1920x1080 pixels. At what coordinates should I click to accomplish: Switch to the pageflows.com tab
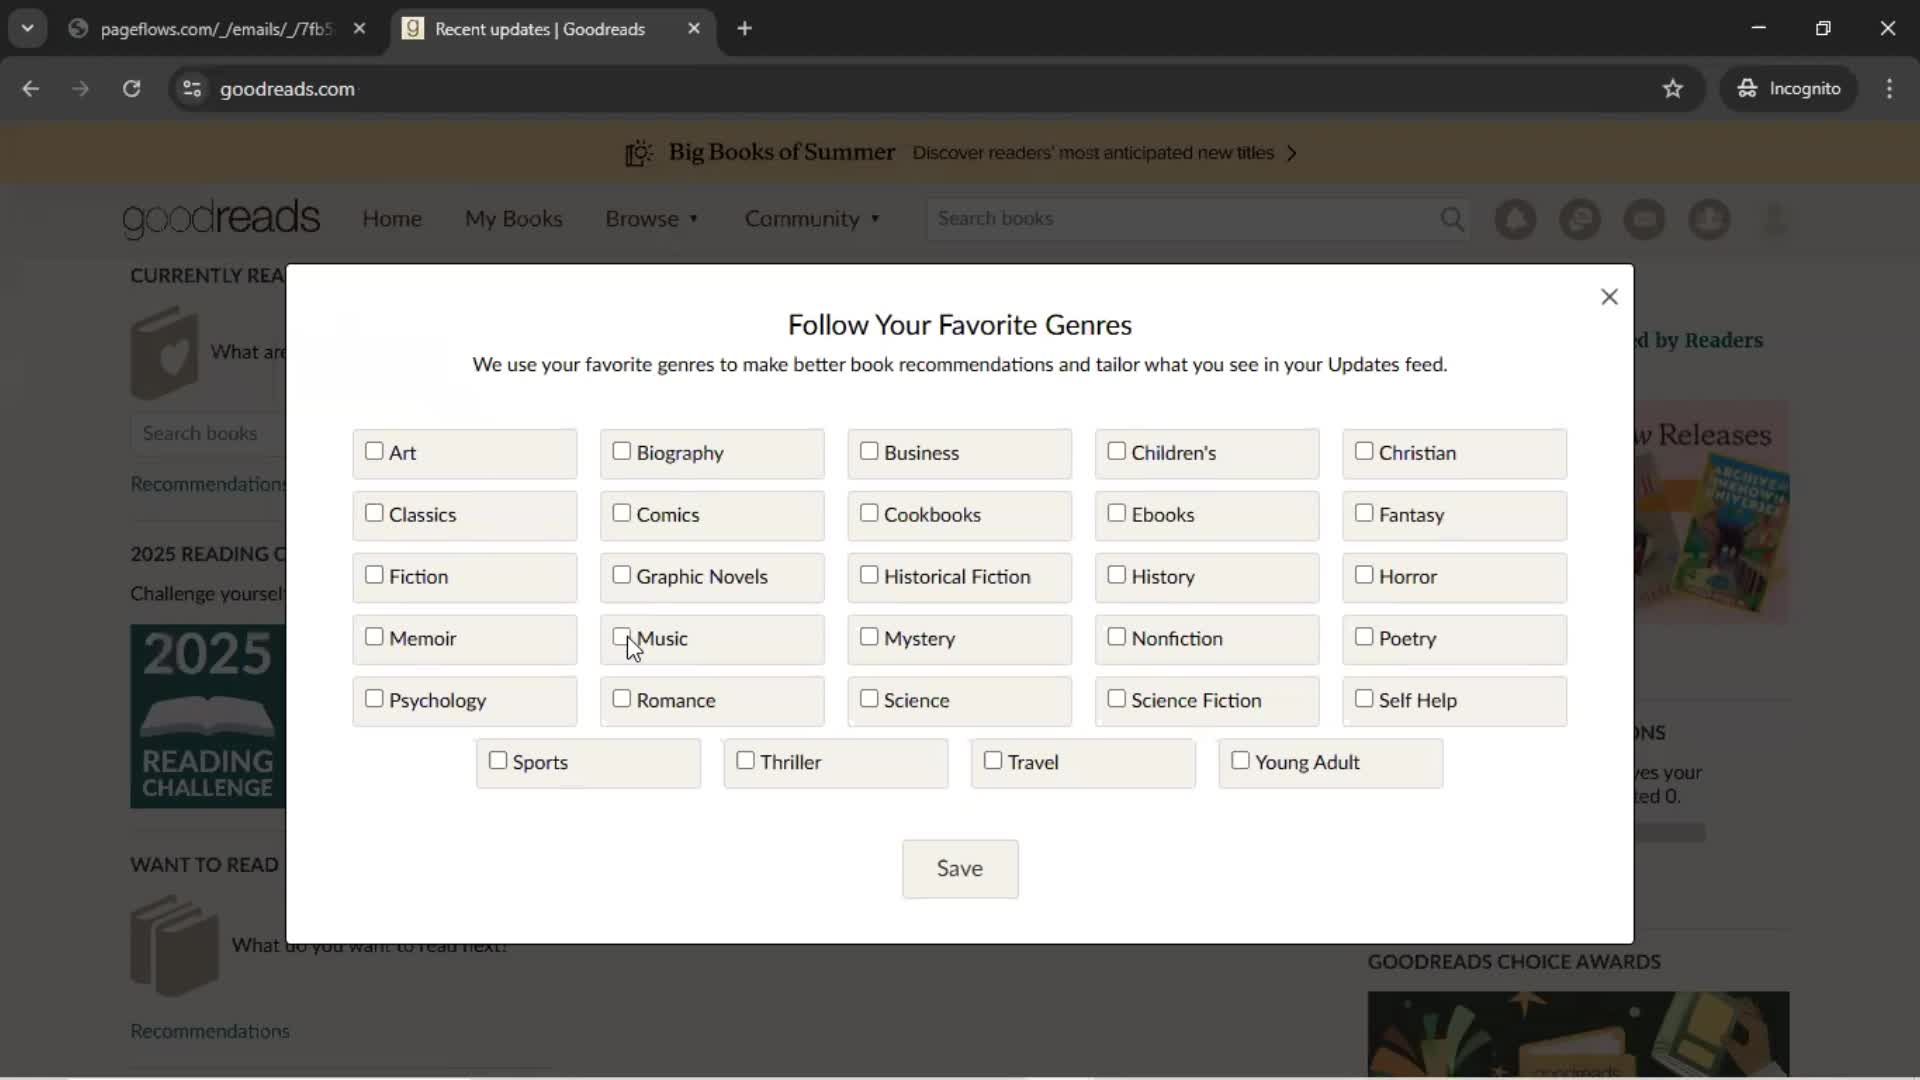click(x=216, y=29)
